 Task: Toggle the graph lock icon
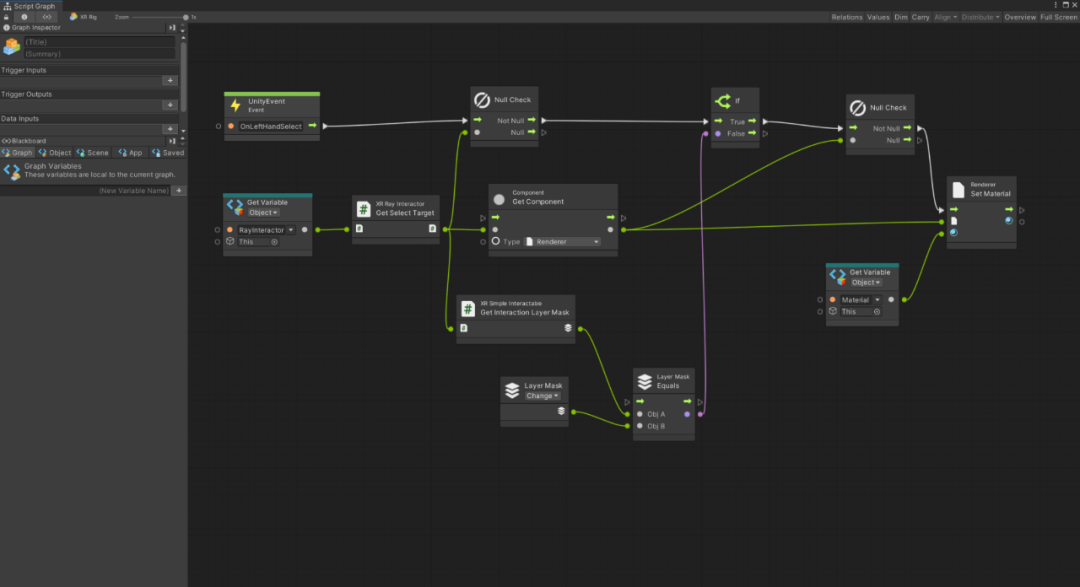pyautogui.click(x=6, y=17)
